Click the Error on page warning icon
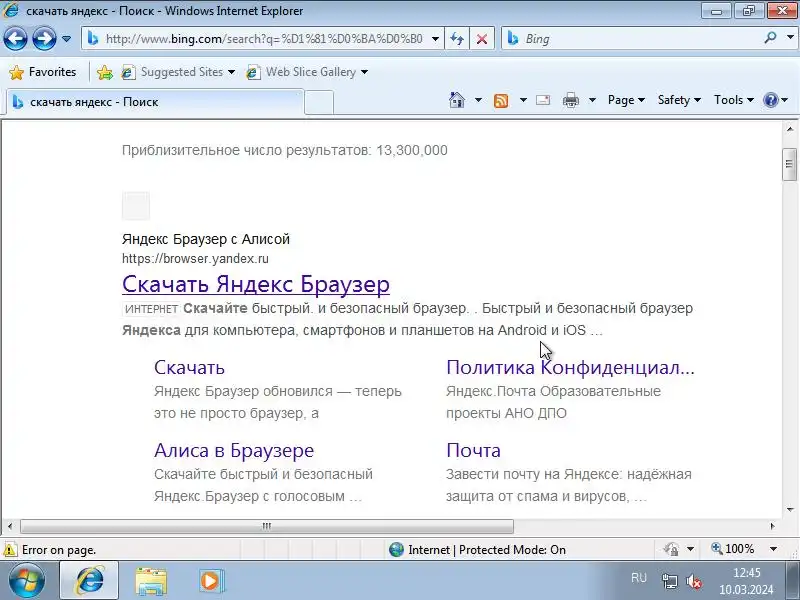 [x=10, y=550]
